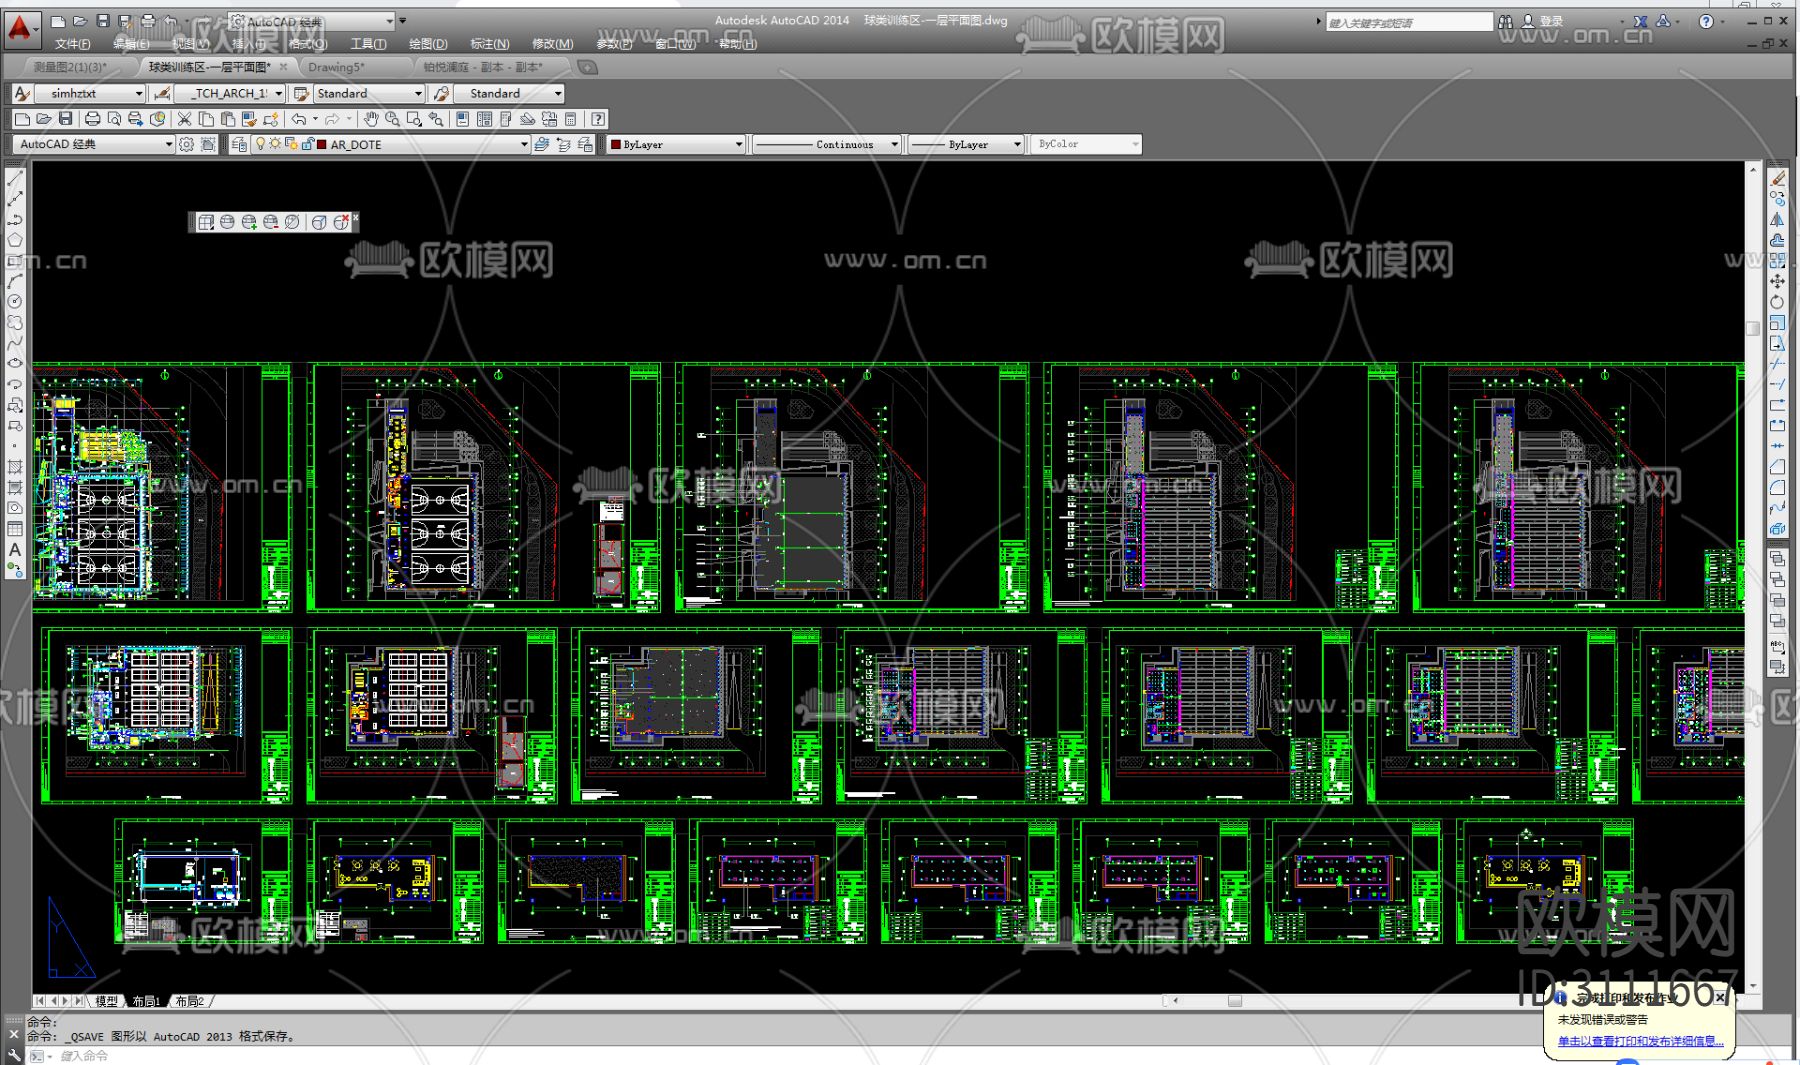Open the simhztxt text style dropdown
1800x1065 pixels.
click(x=138, y=93)
